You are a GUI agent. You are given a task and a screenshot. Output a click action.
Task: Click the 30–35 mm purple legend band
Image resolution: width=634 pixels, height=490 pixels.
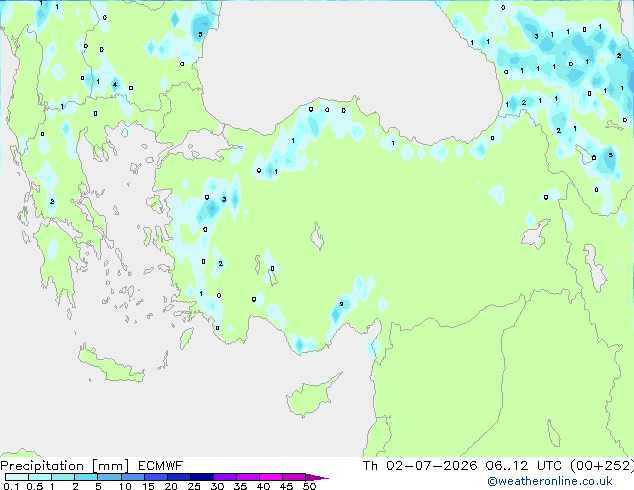pyautogui.click(x=224, y=477)
